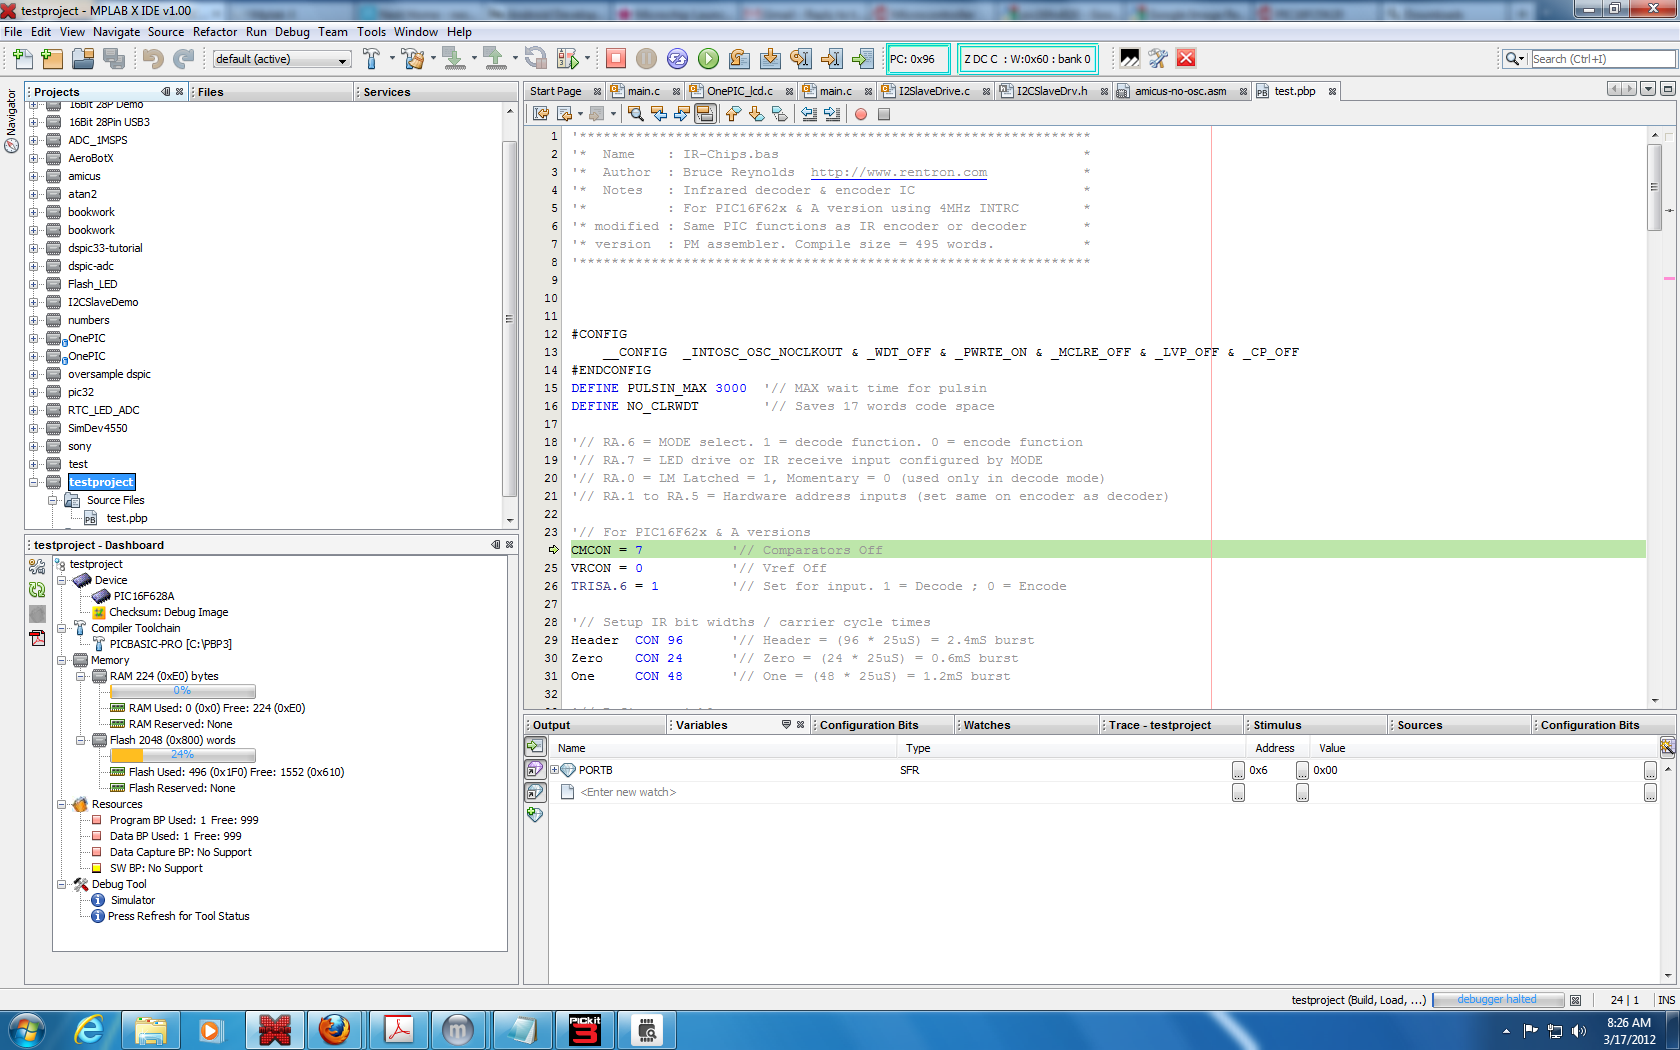The width and height of the screenshot is (1680, 1050).
Task: Open the default (active) configuration dropdown
Action: [x=281, y=59]
